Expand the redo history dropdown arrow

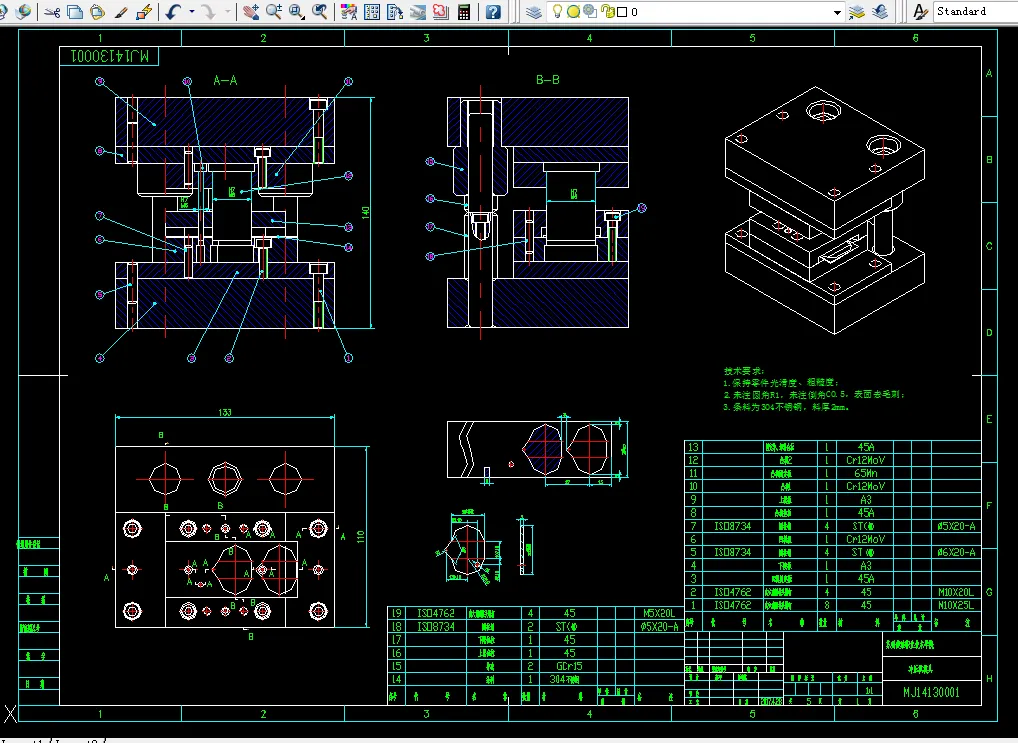tap(227, 12)
